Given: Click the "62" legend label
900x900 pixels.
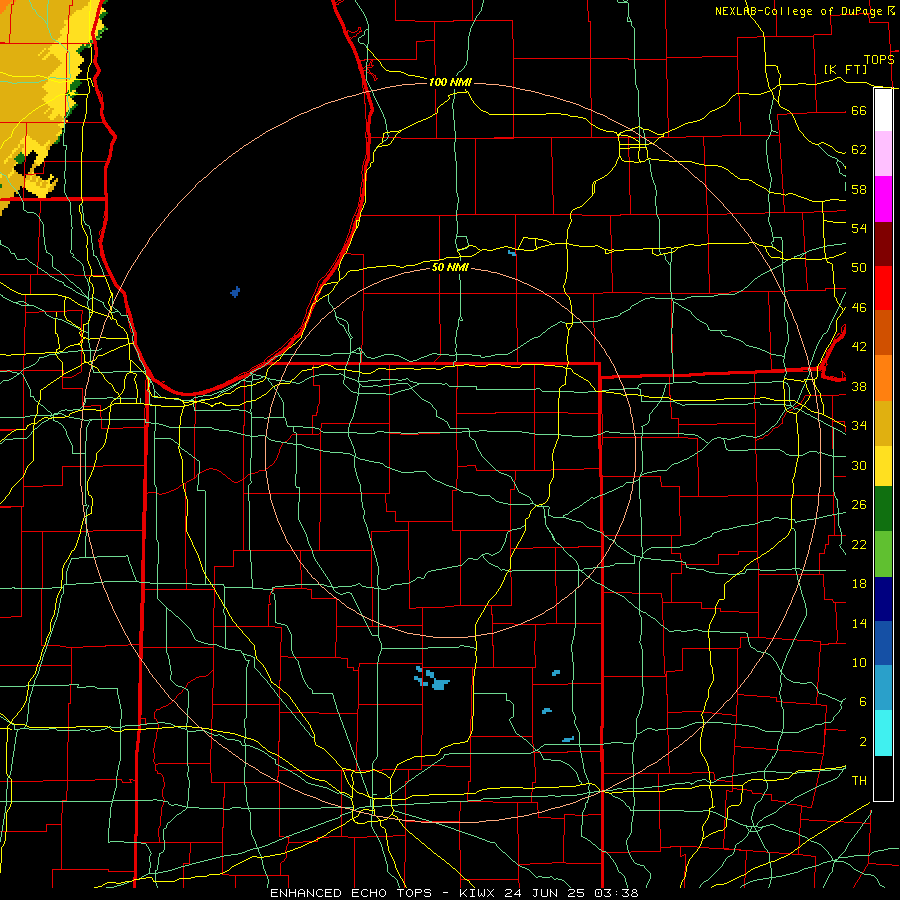Looking at the screenshot, I should 859,150.
